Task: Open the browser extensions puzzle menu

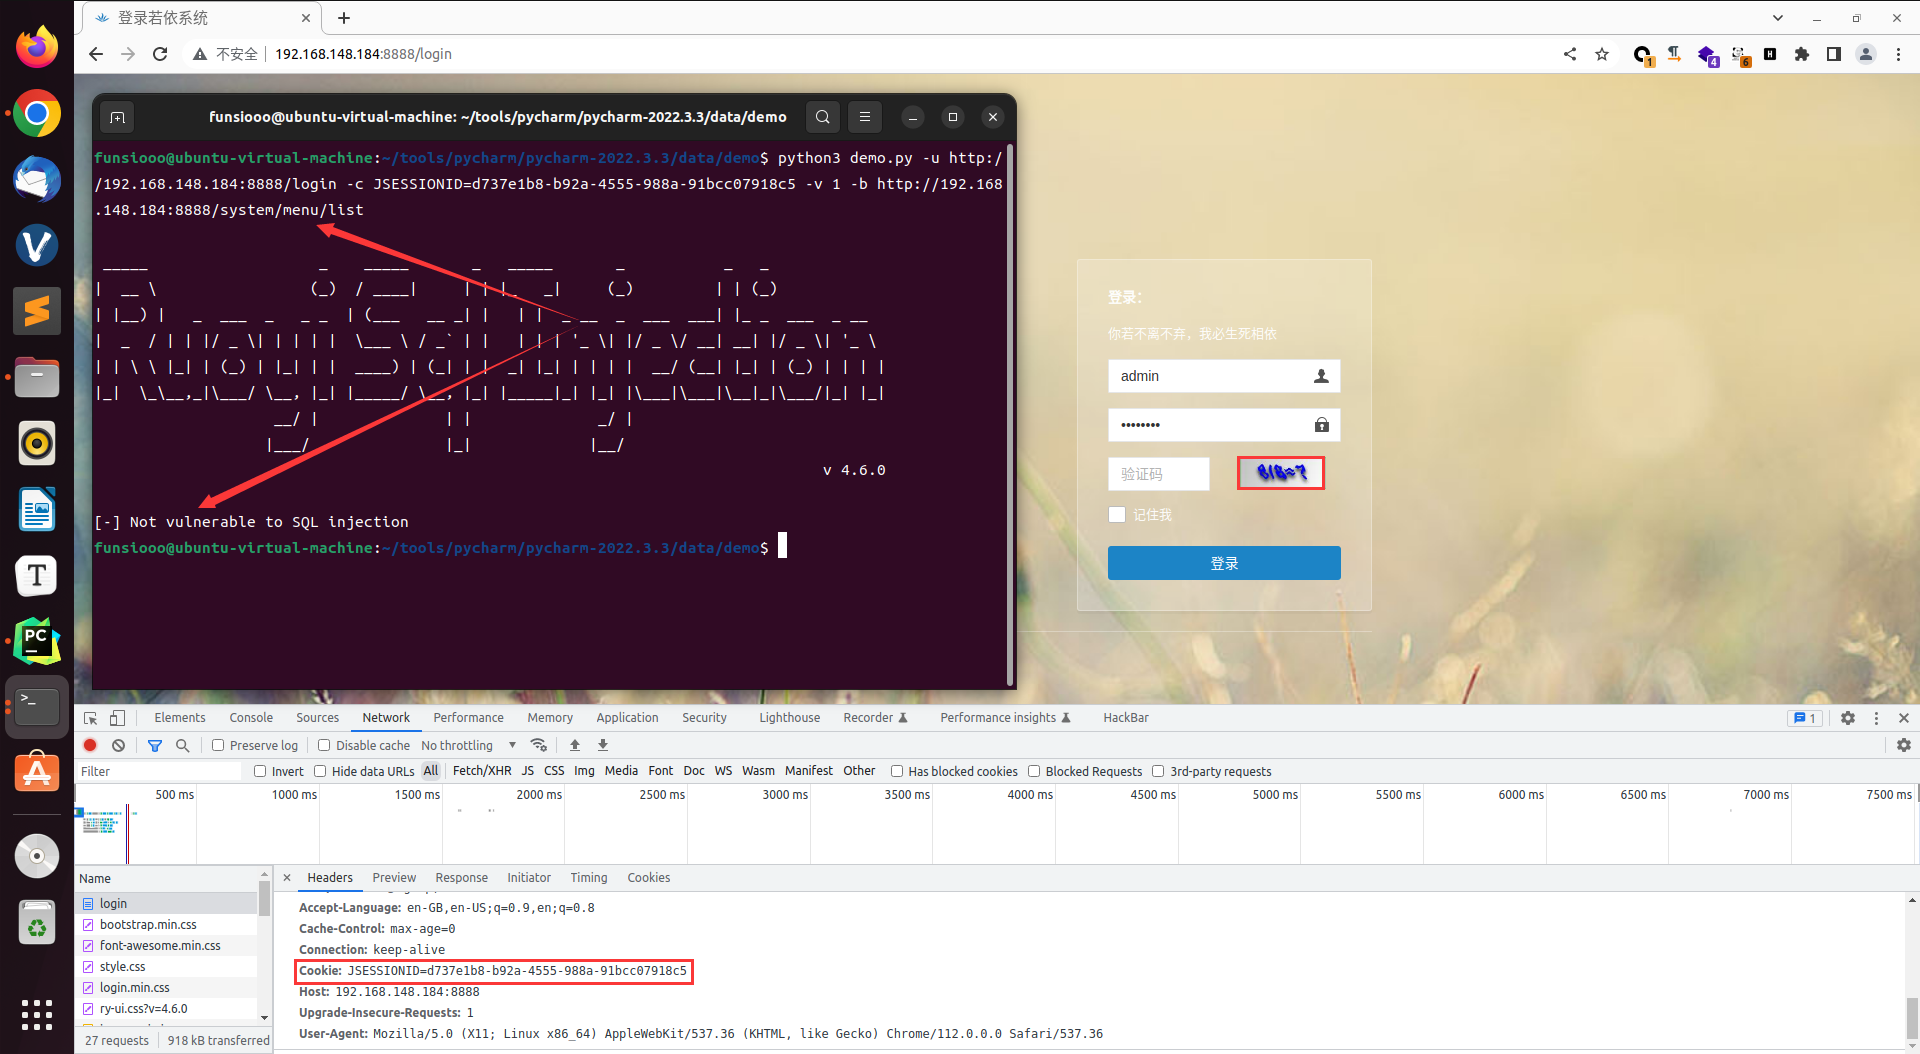Action: (x=1802, y=54)
